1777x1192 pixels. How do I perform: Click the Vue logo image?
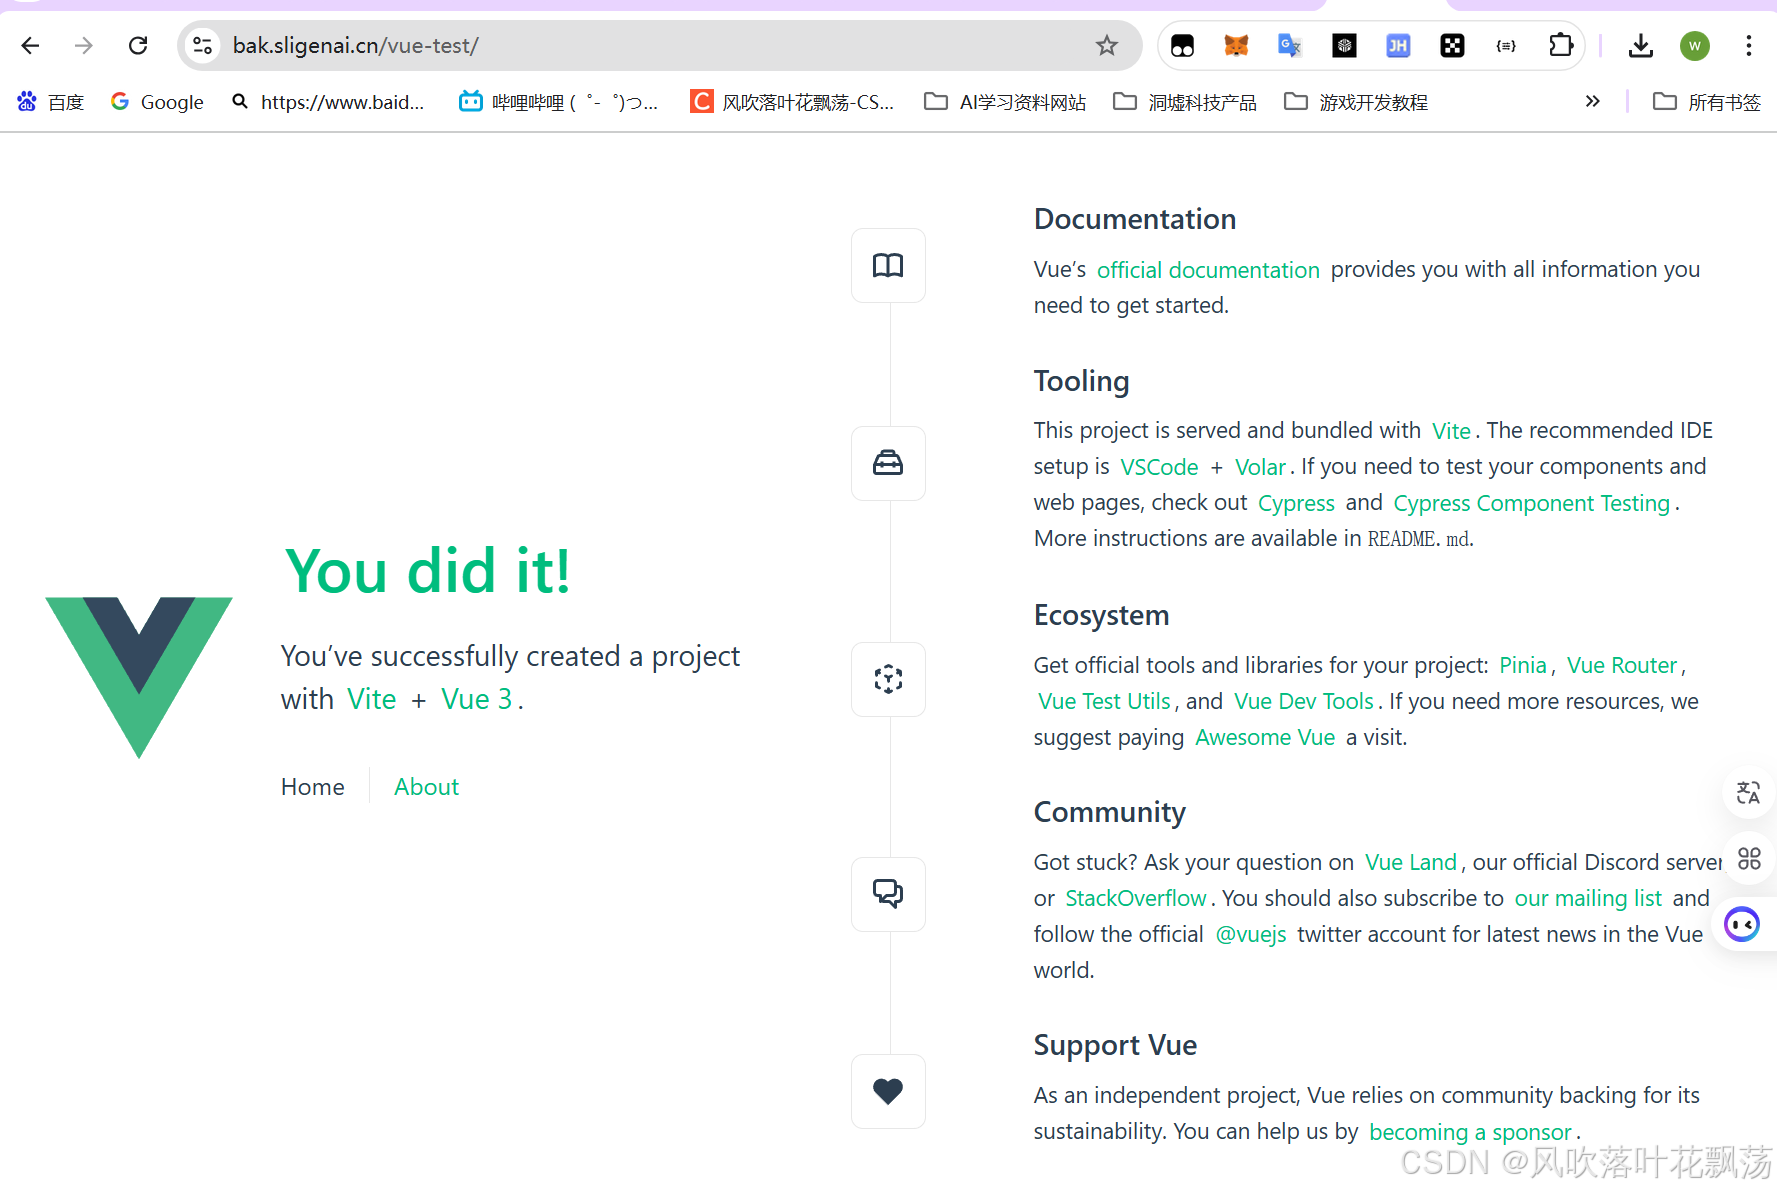tap(139, 677)
